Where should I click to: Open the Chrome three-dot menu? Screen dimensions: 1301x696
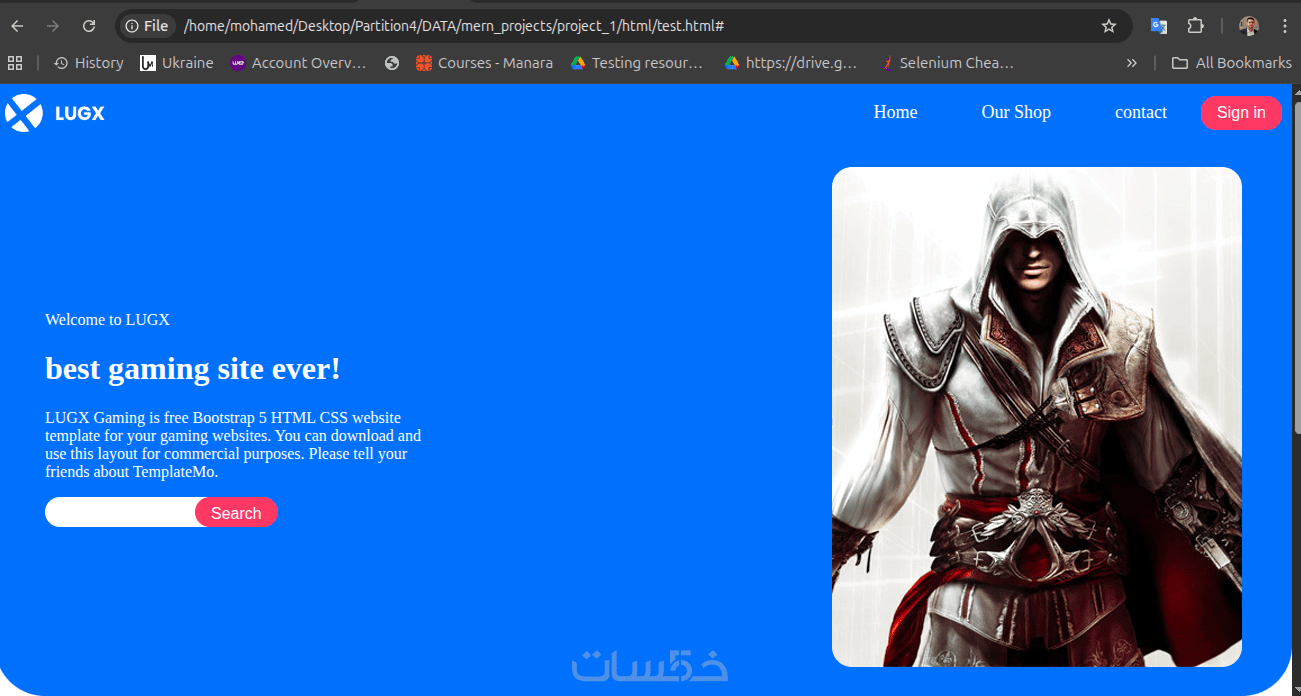pyautogui.click(x=1284, y=26)
